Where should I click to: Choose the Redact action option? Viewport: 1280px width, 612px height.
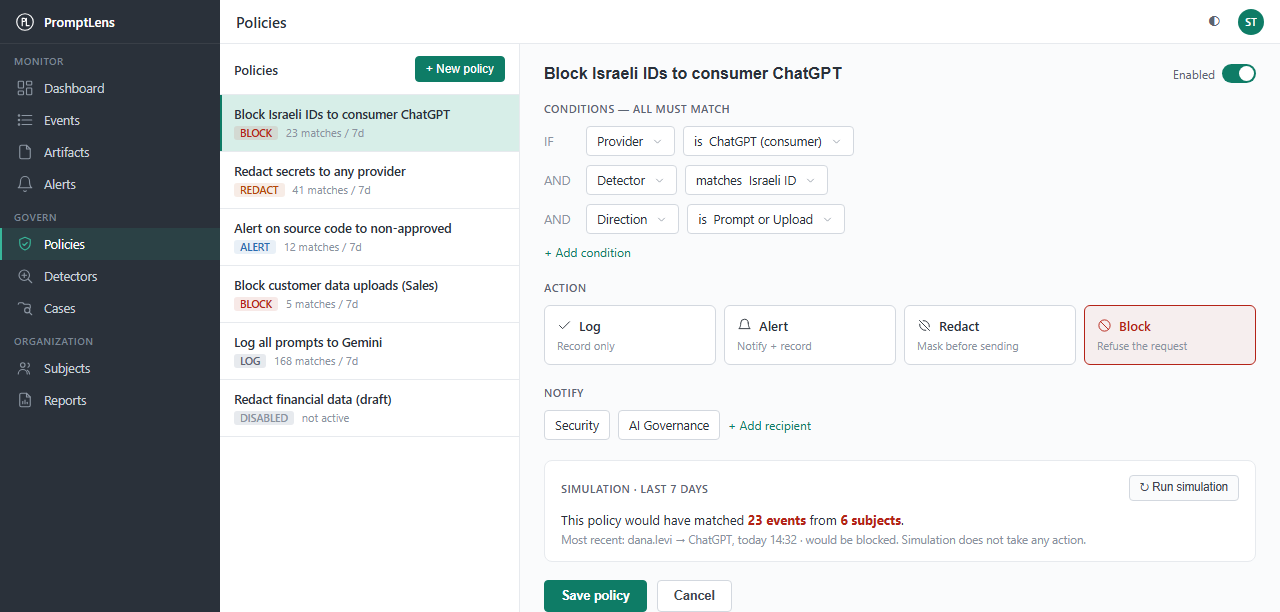(x=990, y=335)
